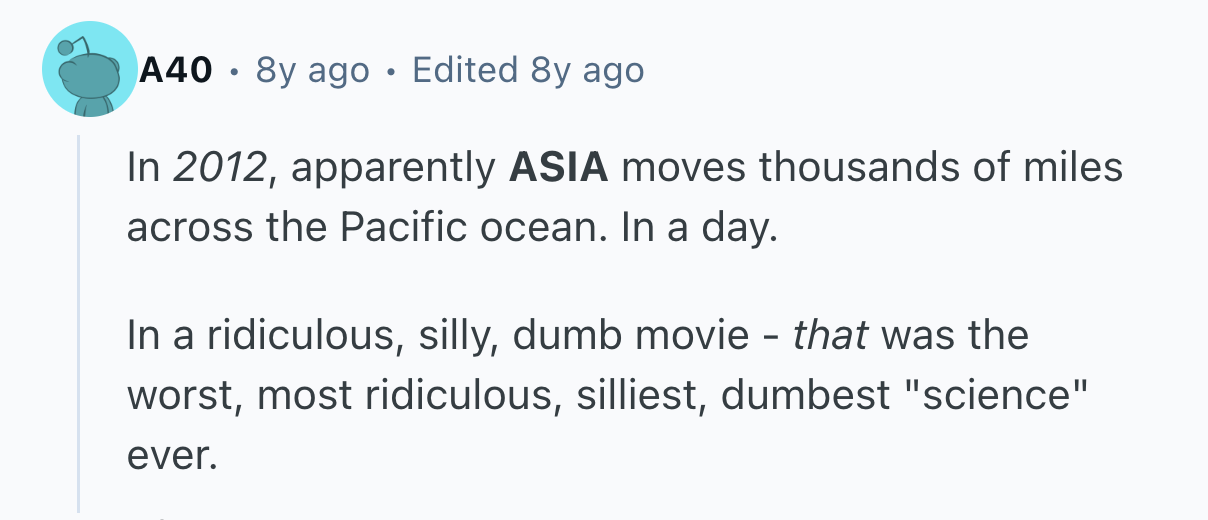Click the final word "ever."
The image size is (1208, 520).
pyautogui.click(x=170, y=456)
